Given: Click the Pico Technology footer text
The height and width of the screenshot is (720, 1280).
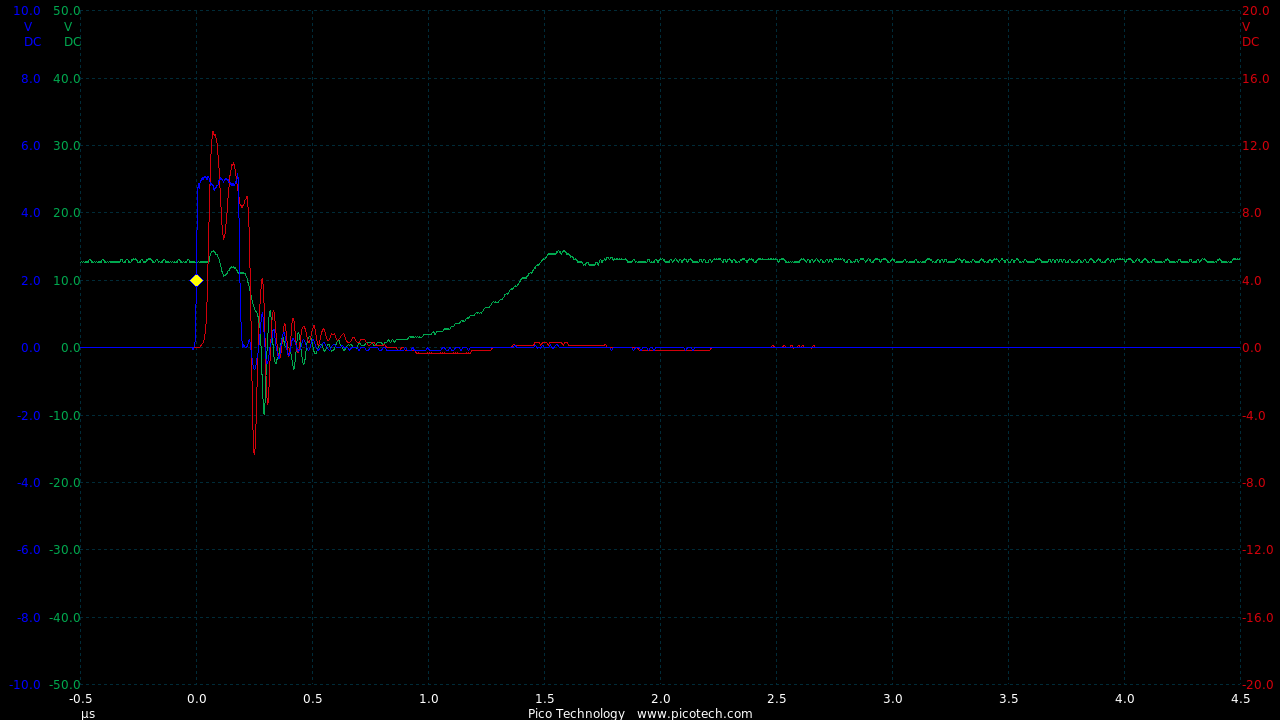Looking at the screenshot, I should pyautogui.click(x=576, y=713).
